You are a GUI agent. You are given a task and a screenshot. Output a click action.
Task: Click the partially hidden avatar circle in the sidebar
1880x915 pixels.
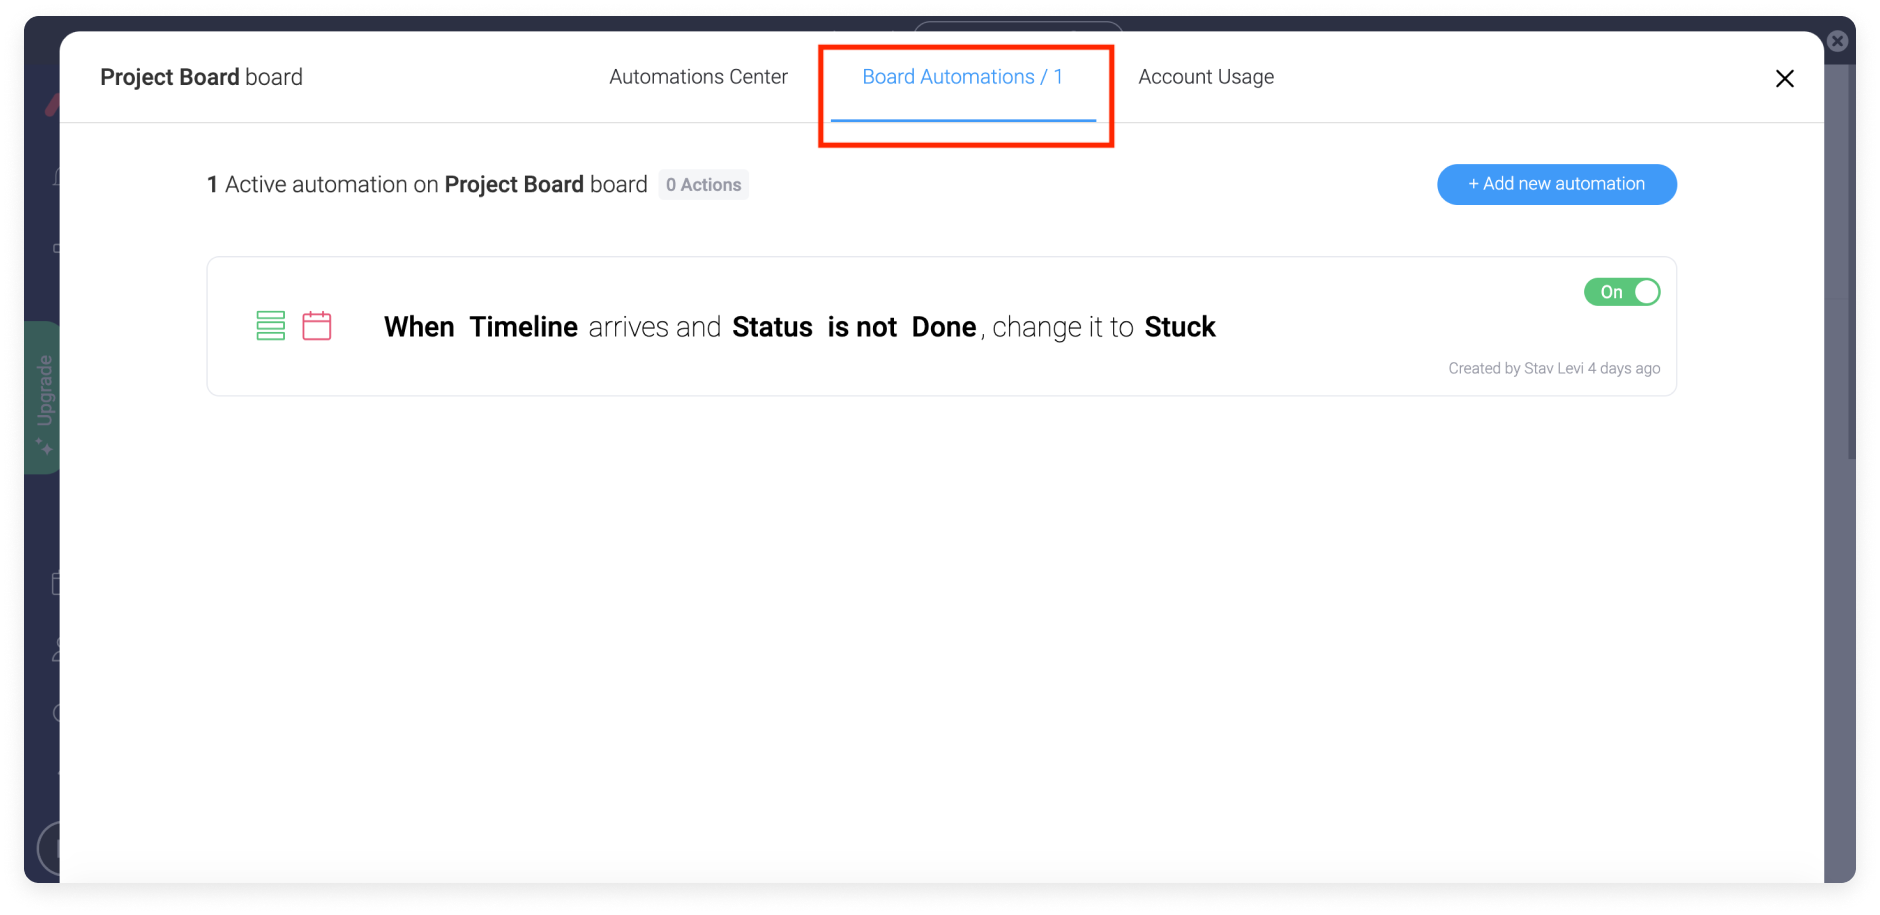[x=49, y=848]
